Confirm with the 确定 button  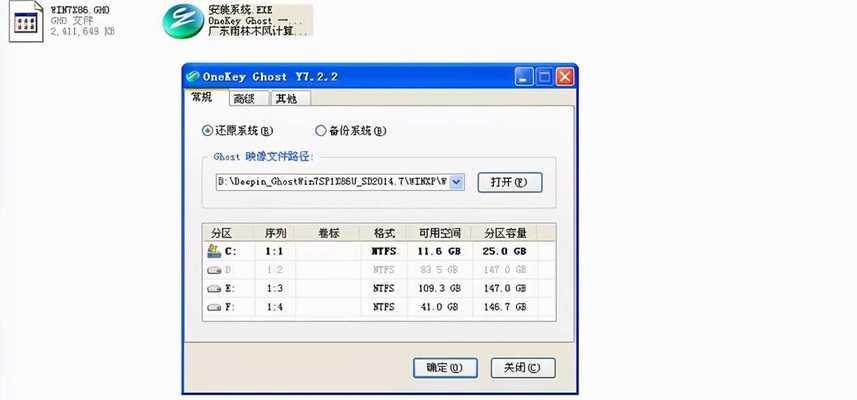tap(445, 368)
